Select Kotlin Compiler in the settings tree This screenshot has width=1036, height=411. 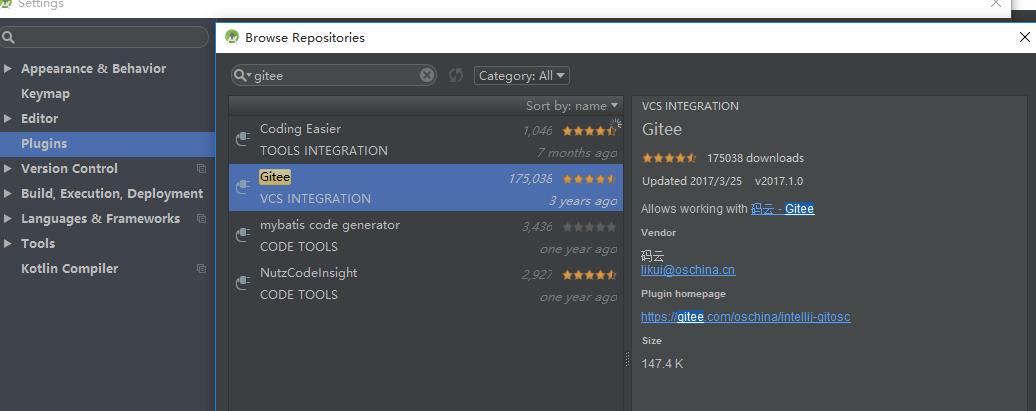[x=69, y=268]
